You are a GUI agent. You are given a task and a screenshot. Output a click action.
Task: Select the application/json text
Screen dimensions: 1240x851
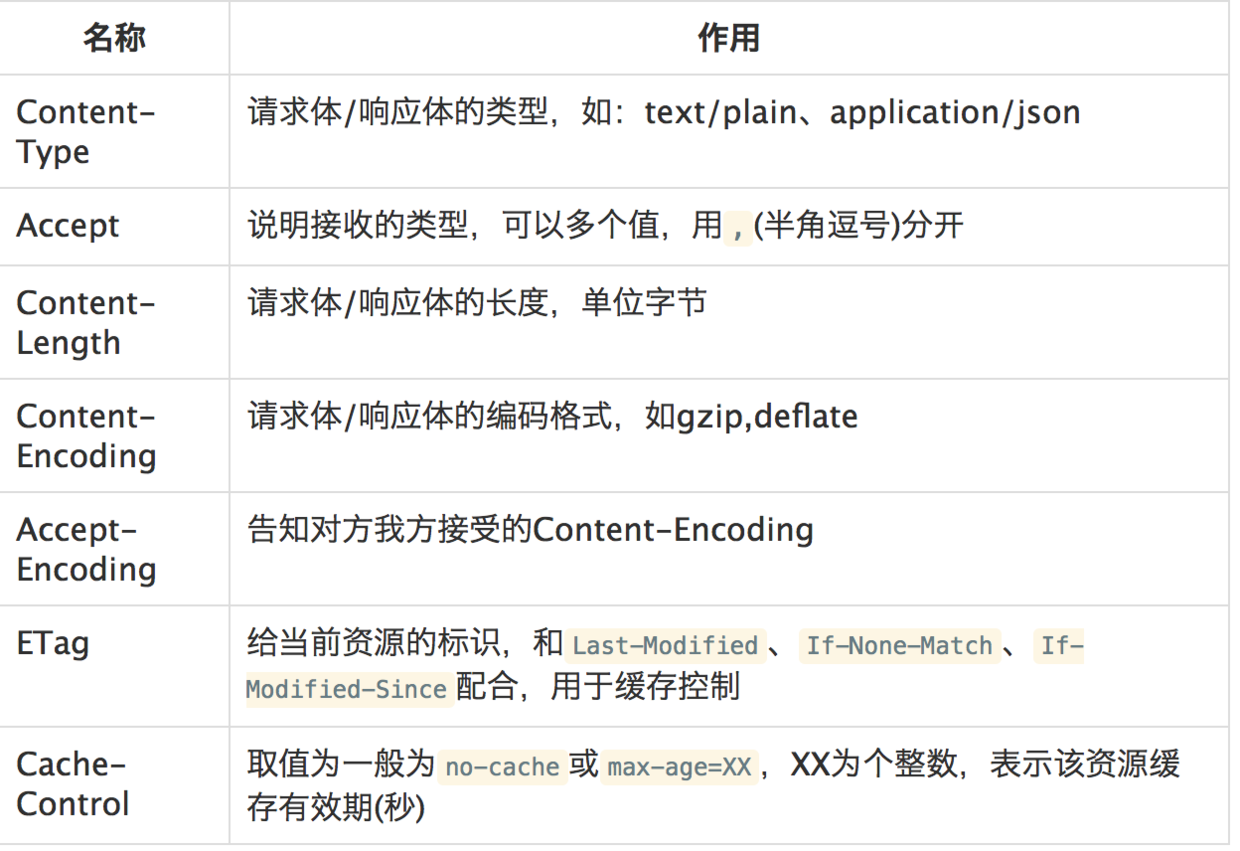click(x=958, y=112)
